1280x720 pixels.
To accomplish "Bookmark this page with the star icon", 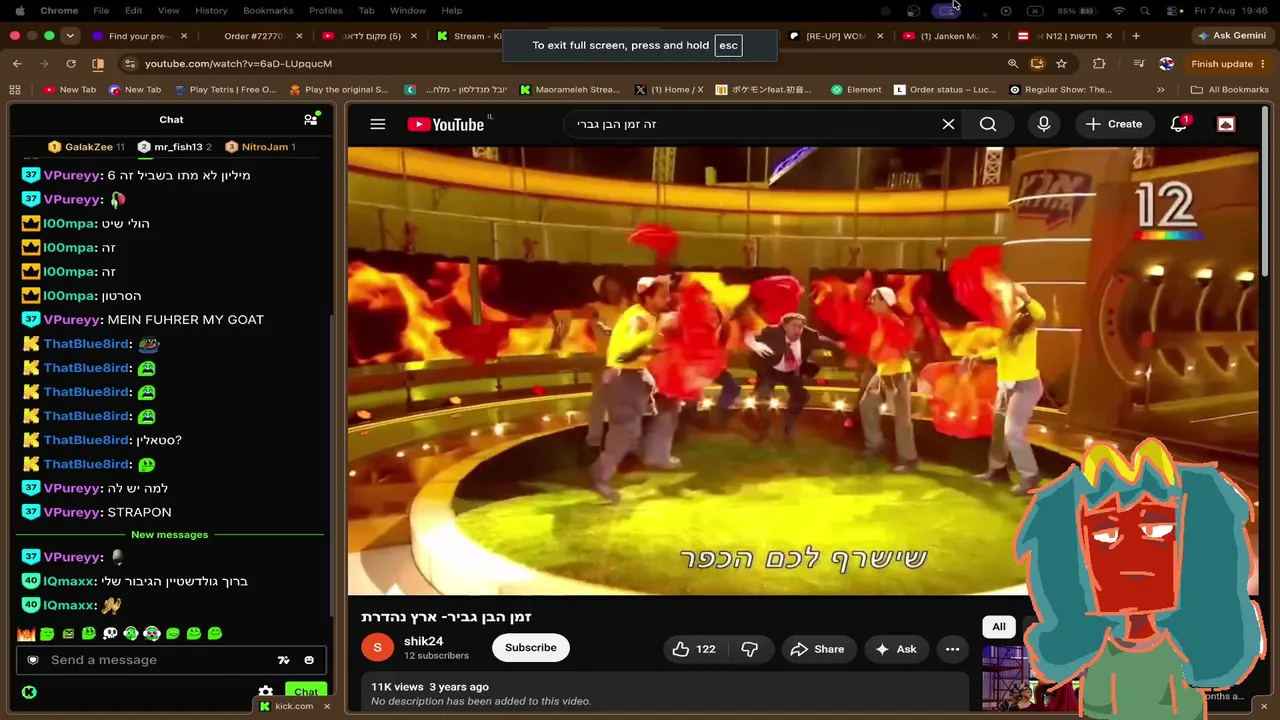I will (x=1061, y=64).
